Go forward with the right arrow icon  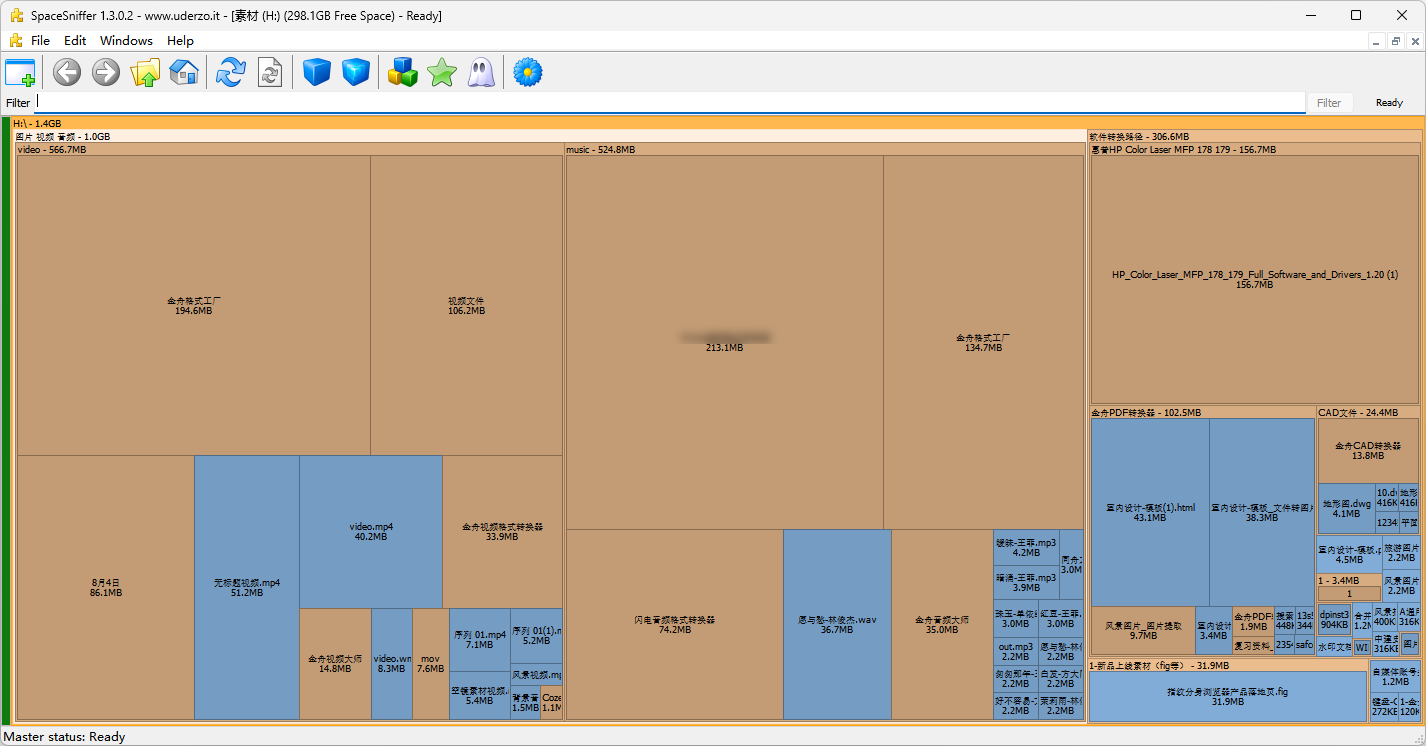tap(106, 72)
